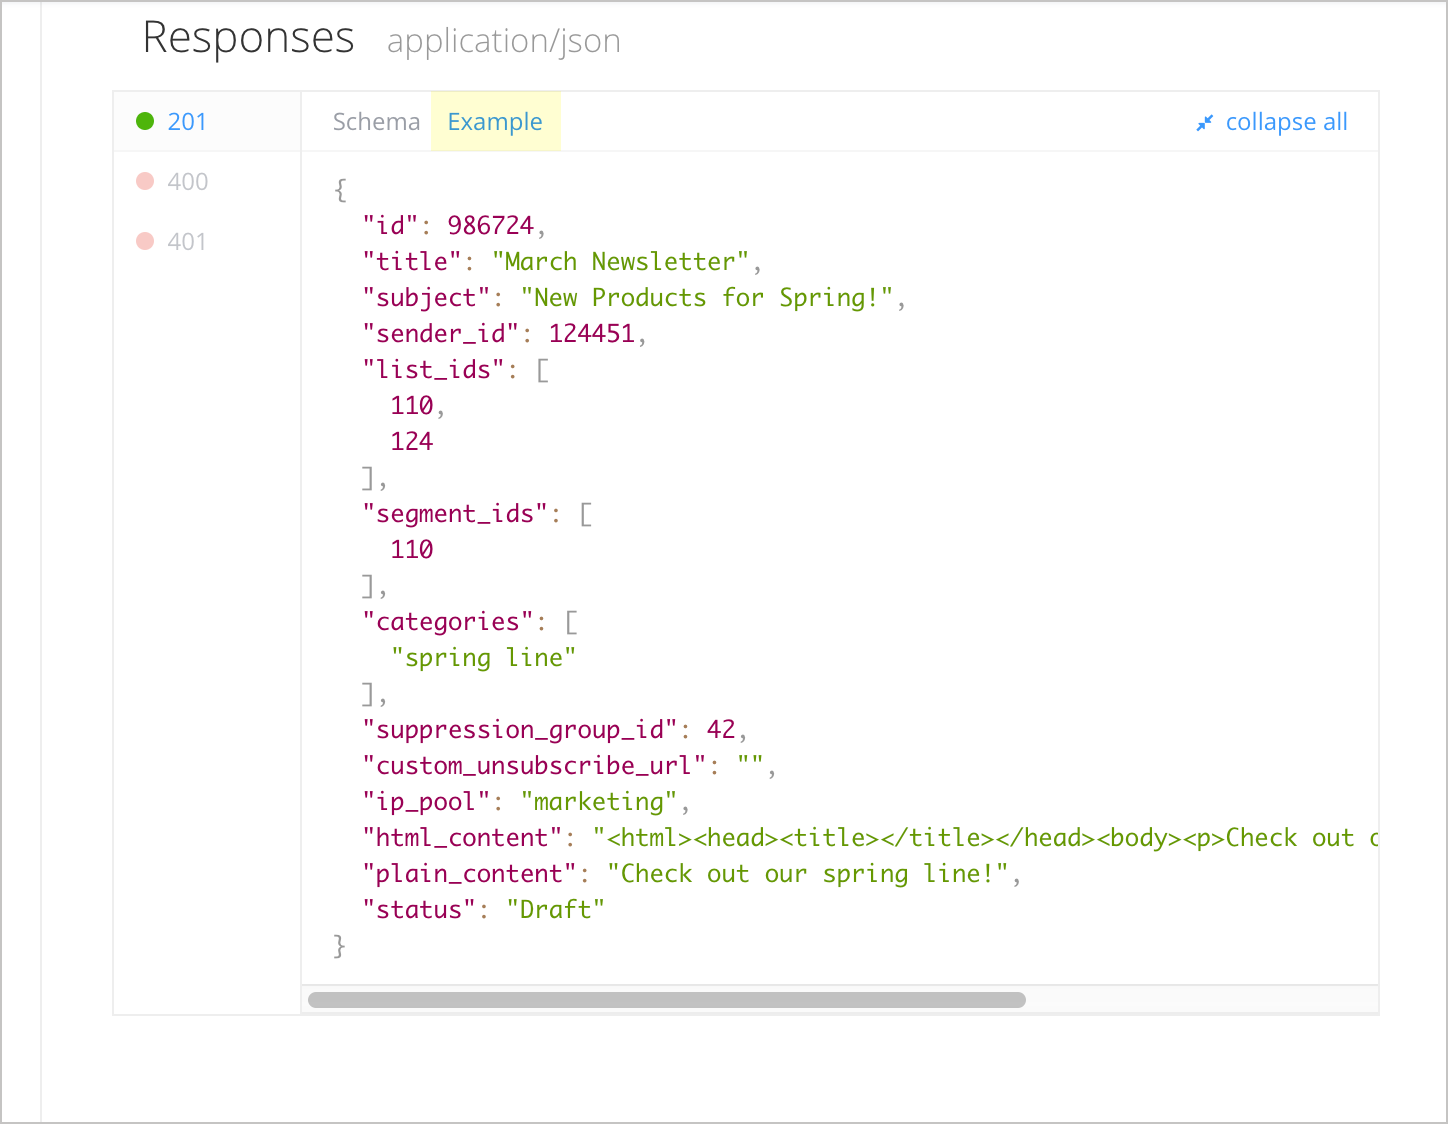The width and height of the screenshot is (1448, 1124).
Task: Select the 201 response code
Action: pos(187,122)
